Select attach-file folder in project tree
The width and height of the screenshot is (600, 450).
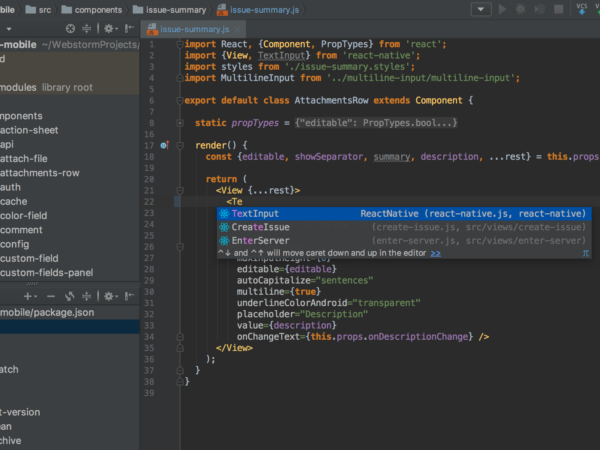click(24, 158)
